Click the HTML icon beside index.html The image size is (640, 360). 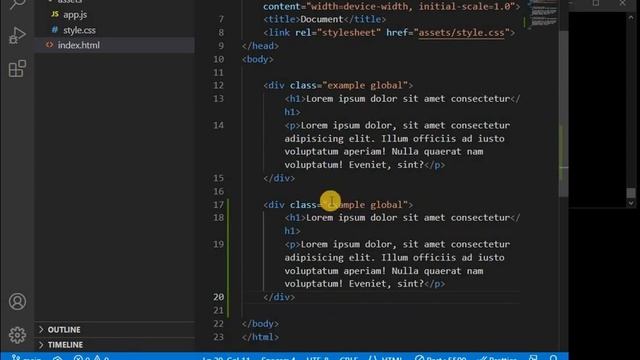coord(49,45)
